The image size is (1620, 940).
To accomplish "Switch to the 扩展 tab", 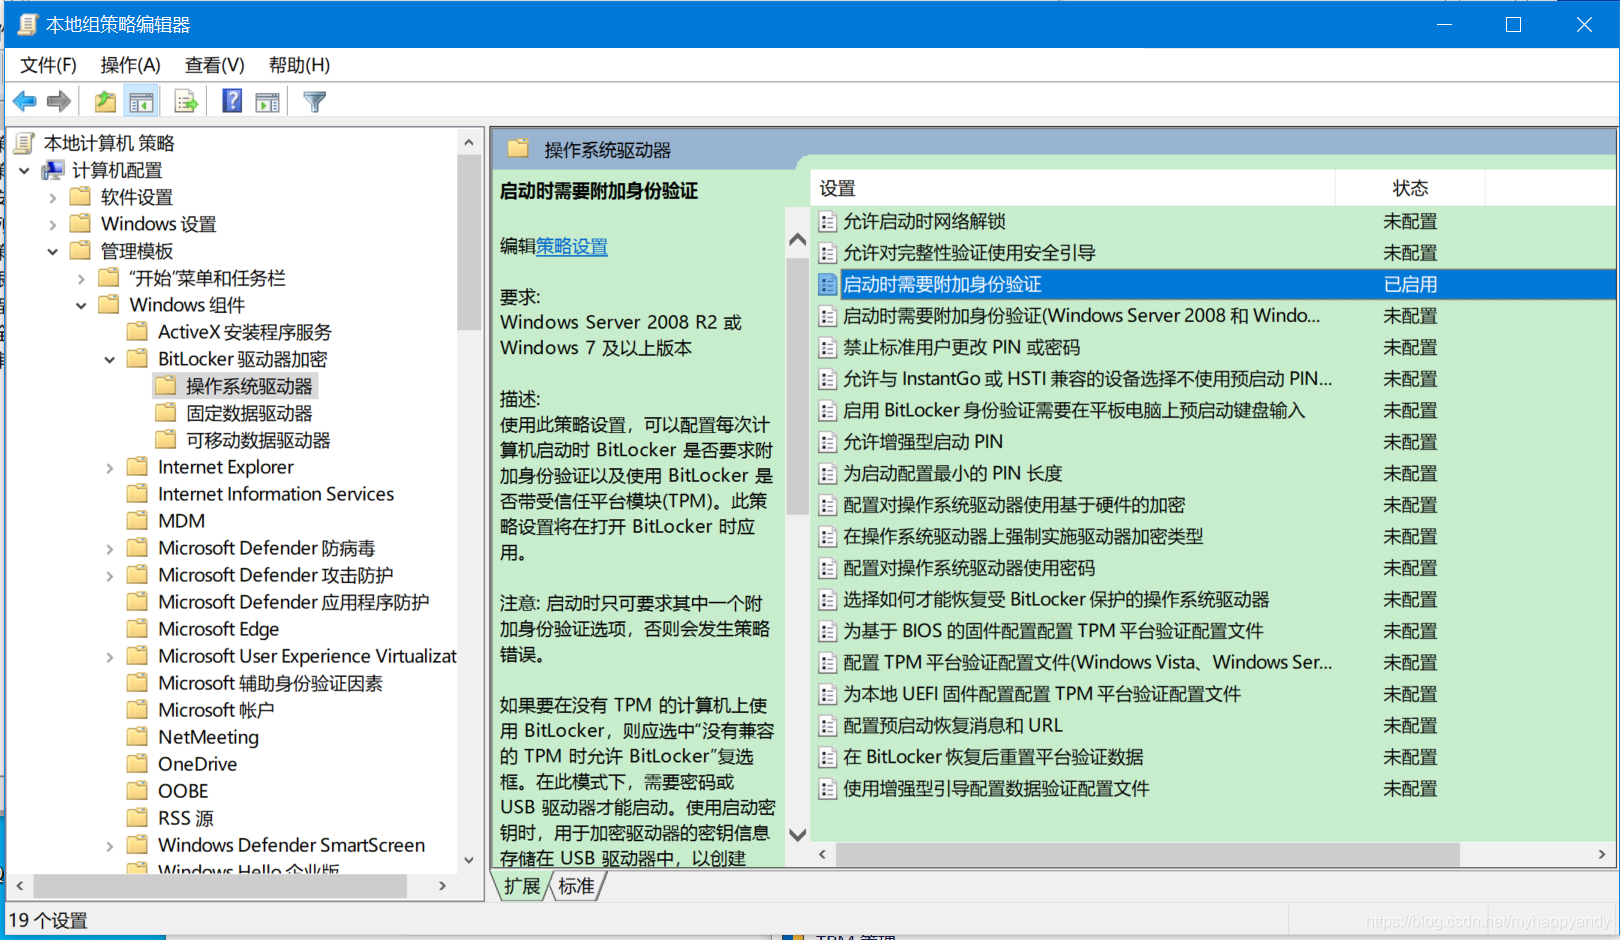I will (x=521, y=886).
